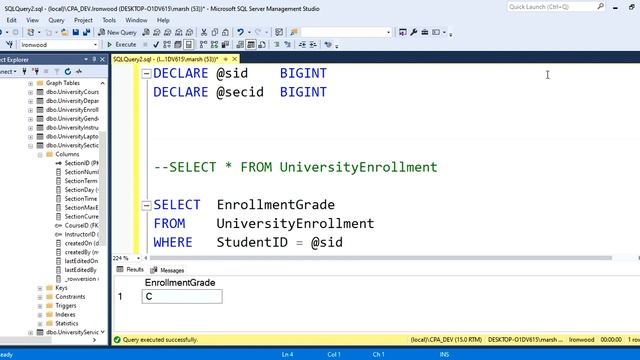The image size is (640, 360).
Task: Toggle Include Actual Execution Plan icon
Action: pos(203,44)
